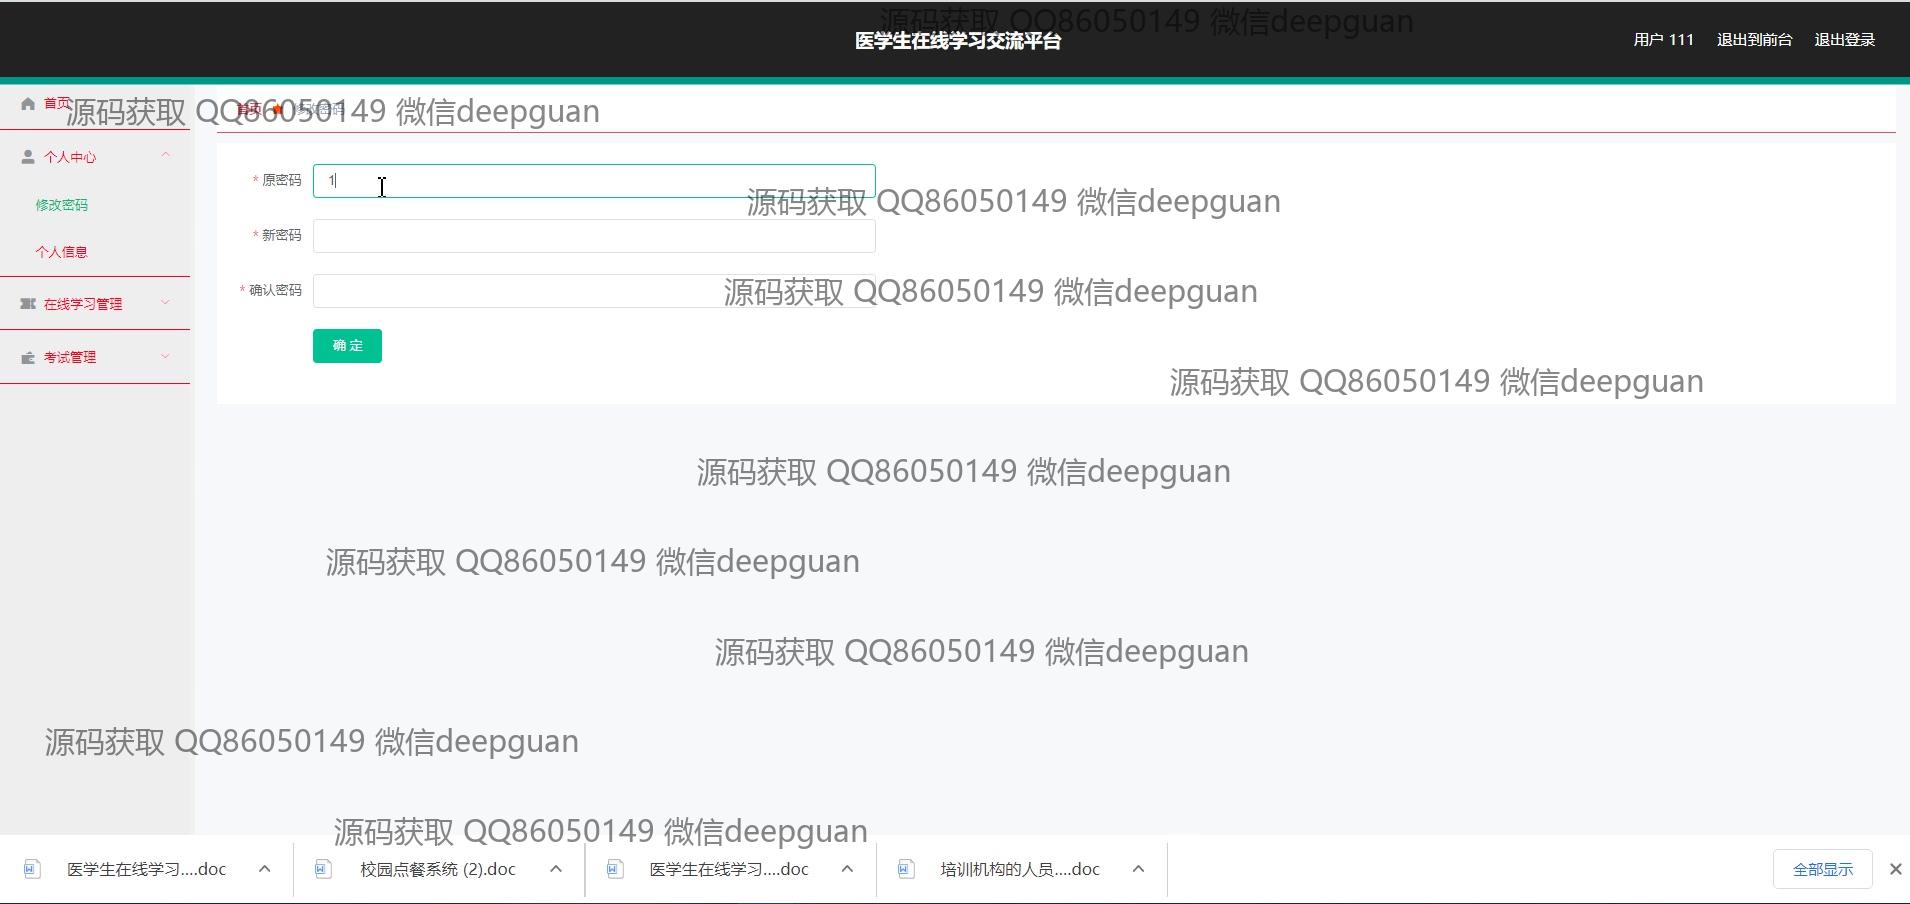
Task: Click 退出到前台 in the header
Action: (x=1754, y=40)
